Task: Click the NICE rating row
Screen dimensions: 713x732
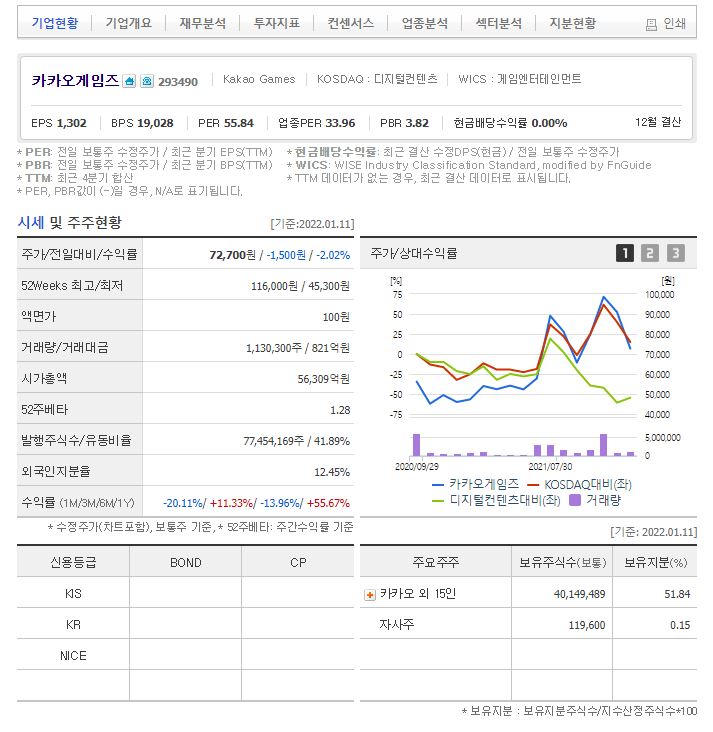Action: 185,655
